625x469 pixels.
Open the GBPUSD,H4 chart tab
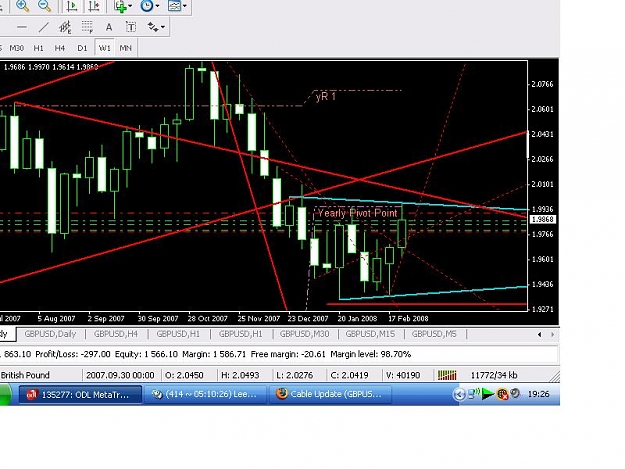(x=116, y=334)
